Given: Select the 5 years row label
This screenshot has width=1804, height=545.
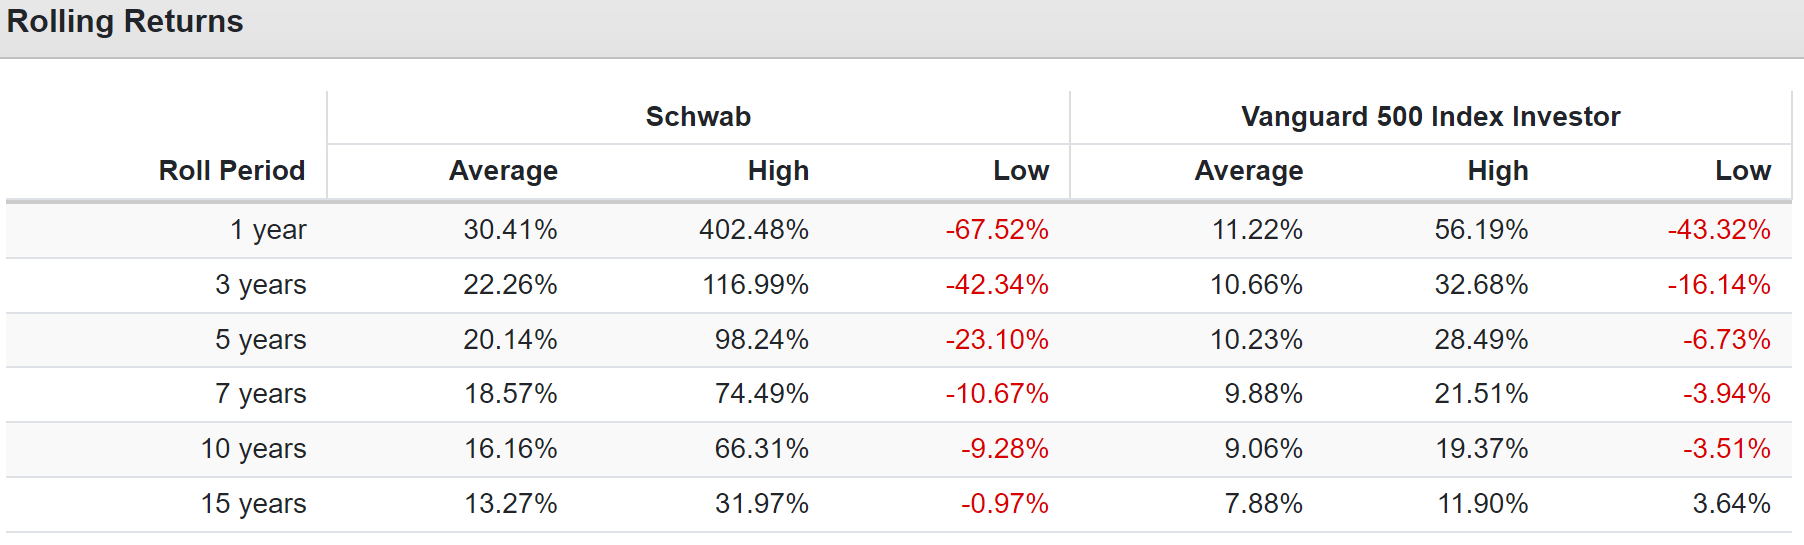Looking at the screenshot, I should 261,340.
